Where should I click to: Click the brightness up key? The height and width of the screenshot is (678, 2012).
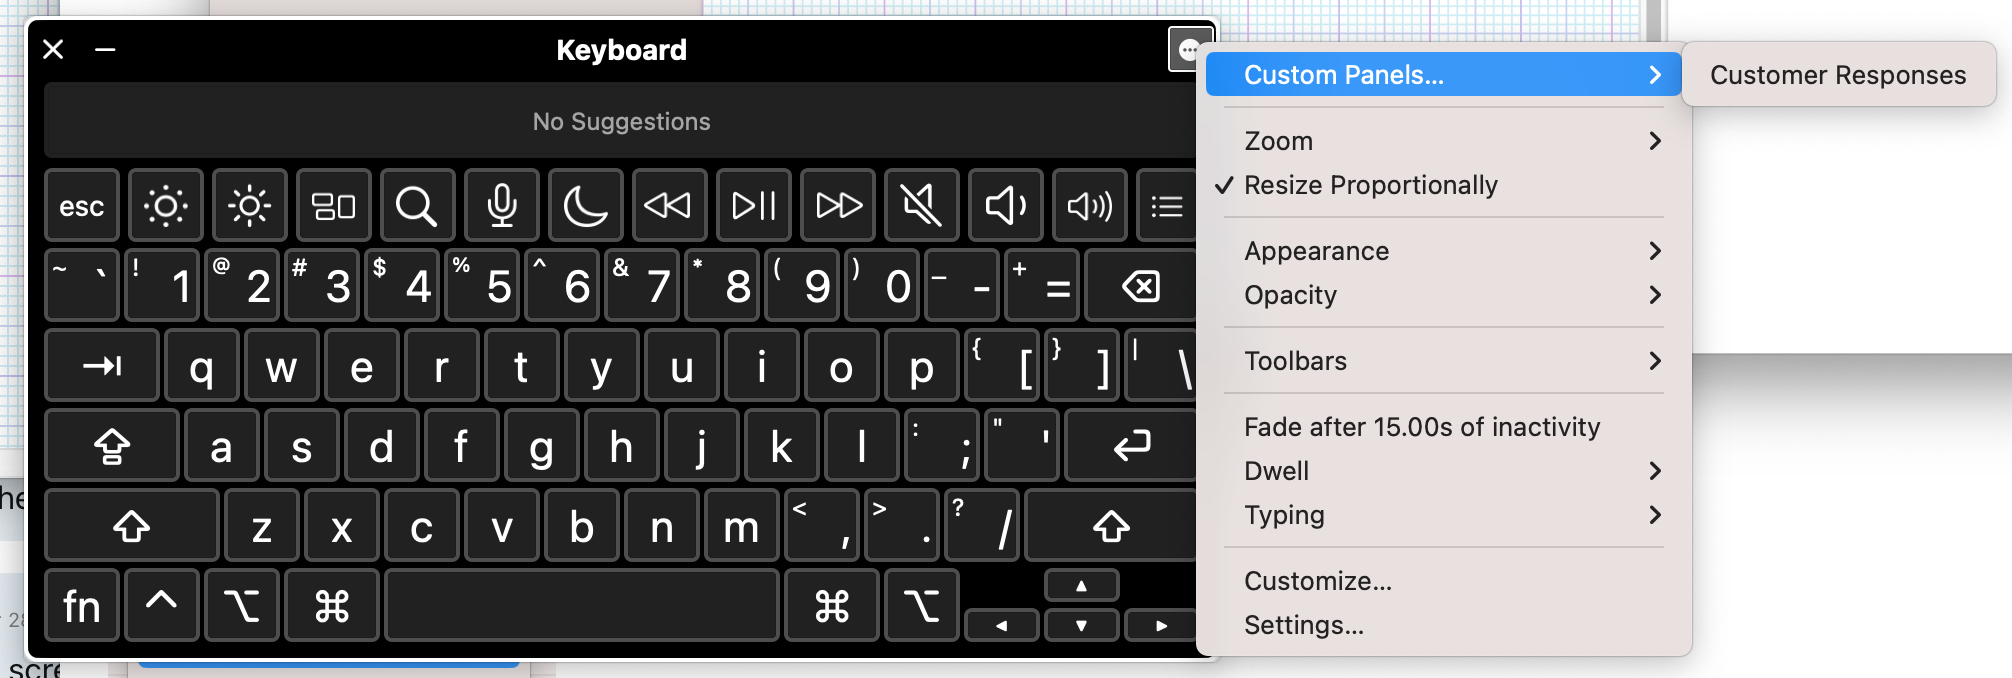pos(249,206)
